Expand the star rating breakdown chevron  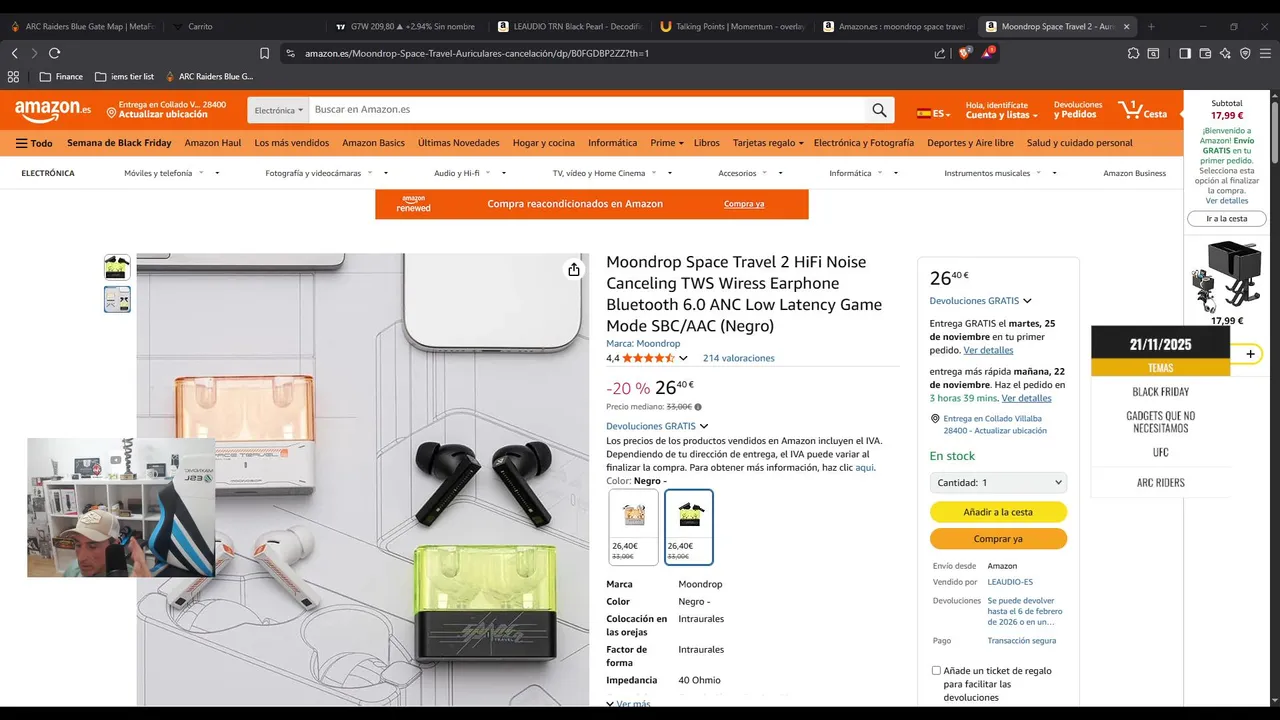tap(684, 358)
